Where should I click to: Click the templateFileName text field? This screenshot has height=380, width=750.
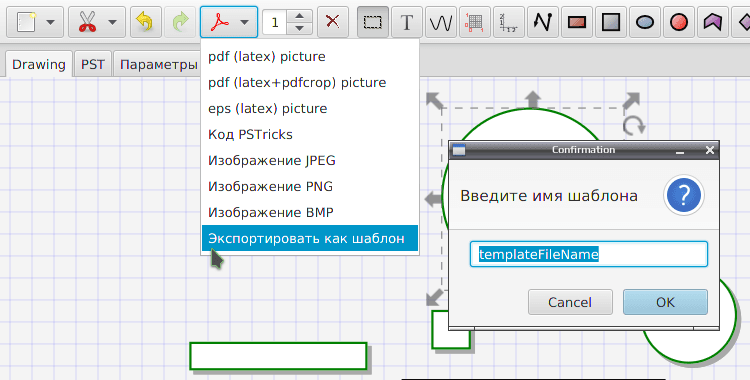589,254
